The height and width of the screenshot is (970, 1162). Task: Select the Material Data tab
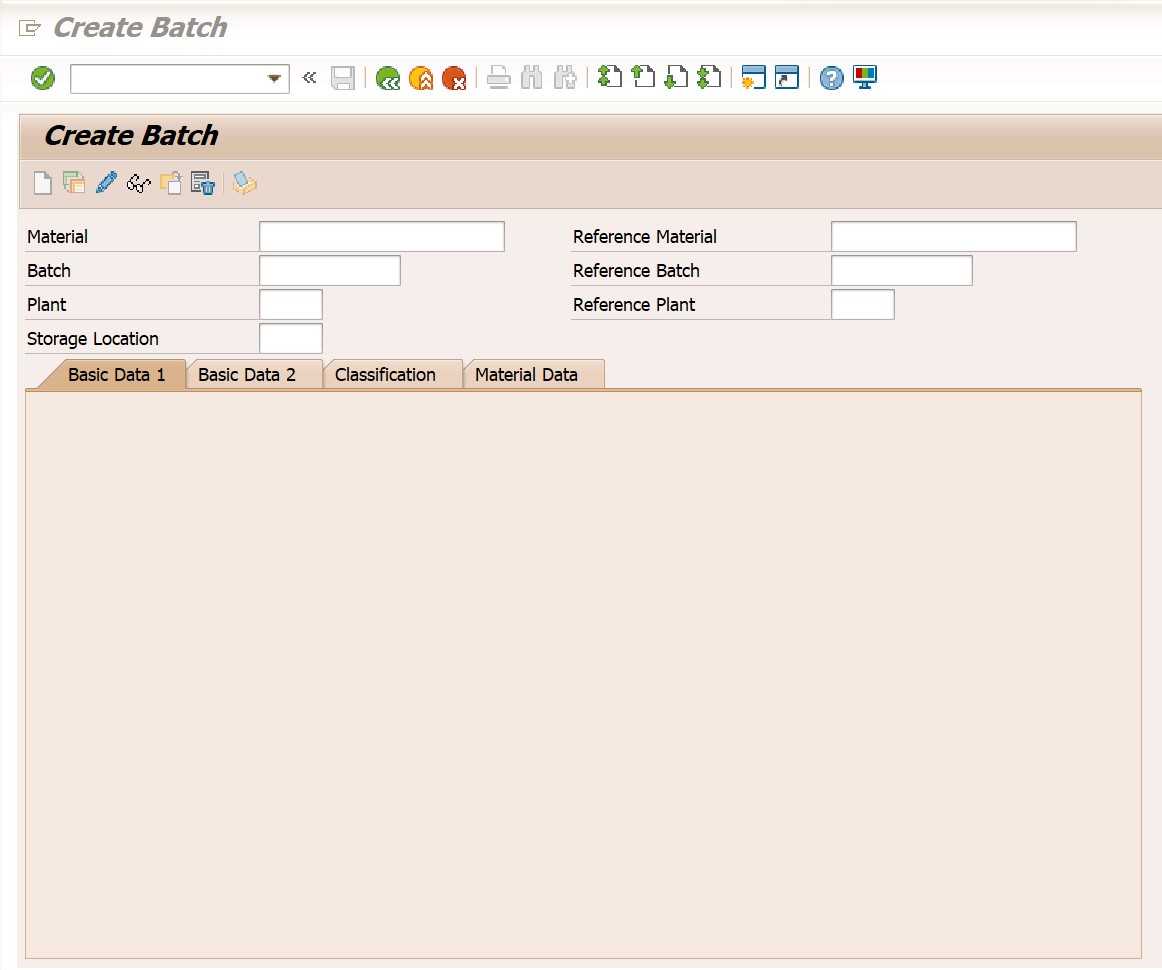click(x=526, y=375)
